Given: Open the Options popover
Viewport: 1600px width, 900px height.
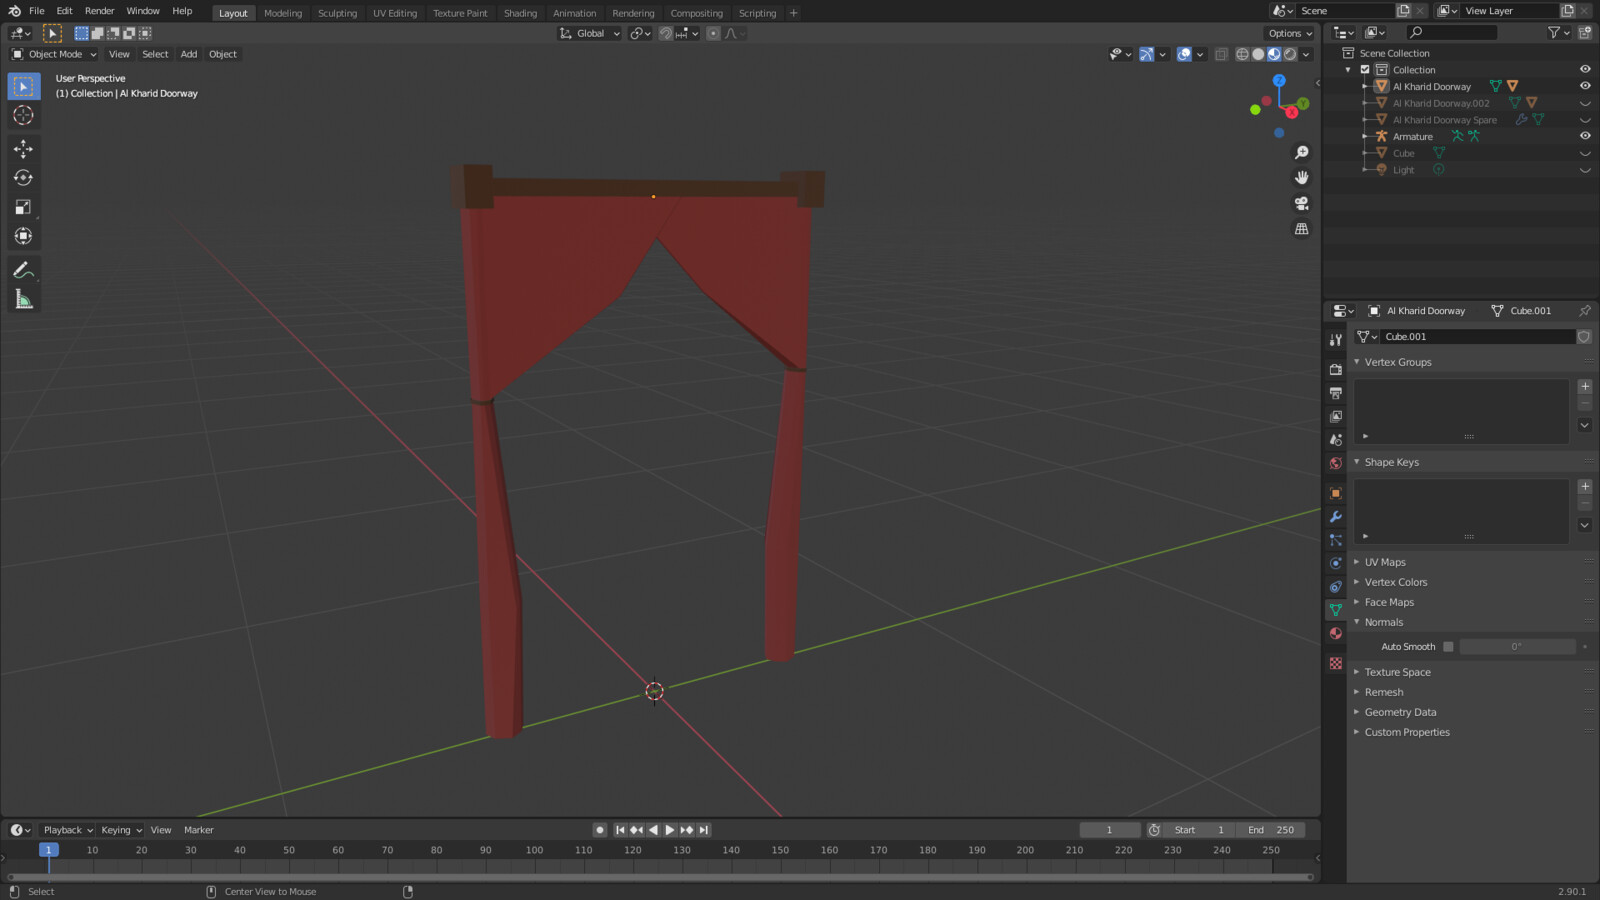Looking at the screenshot, I should (x=1289, y=33).
